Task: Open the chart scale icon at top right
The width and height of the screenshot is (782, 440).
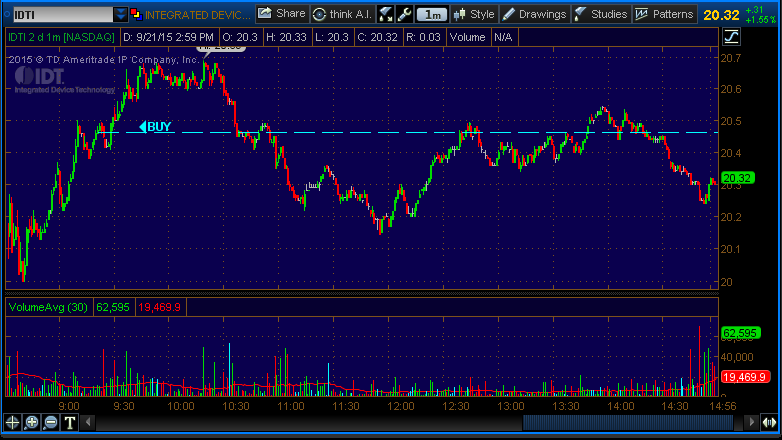Action: [x=731, y=37]
